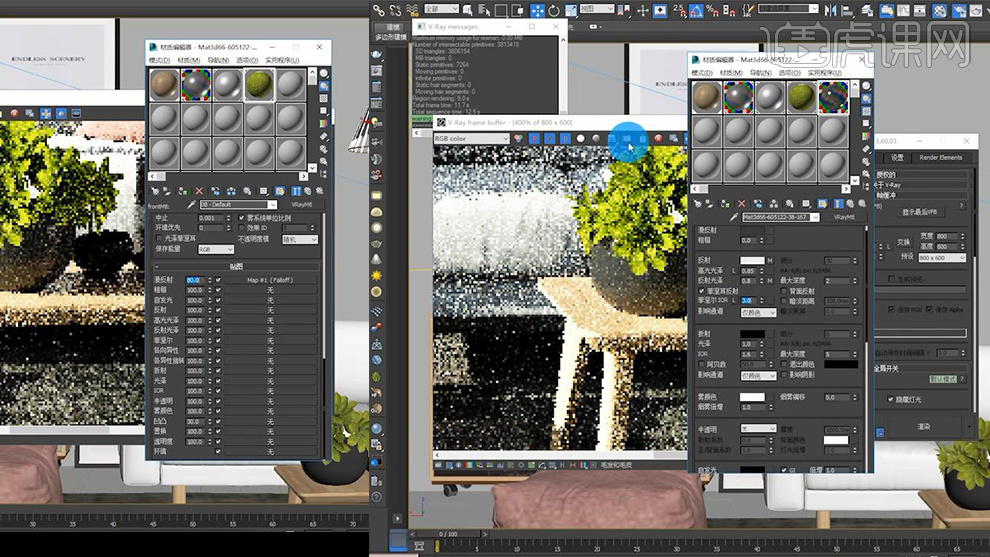Screen dimensions: 990x557
Task: Click Sample Type sphere icon in right editor
Action: (x=866, y=86)
